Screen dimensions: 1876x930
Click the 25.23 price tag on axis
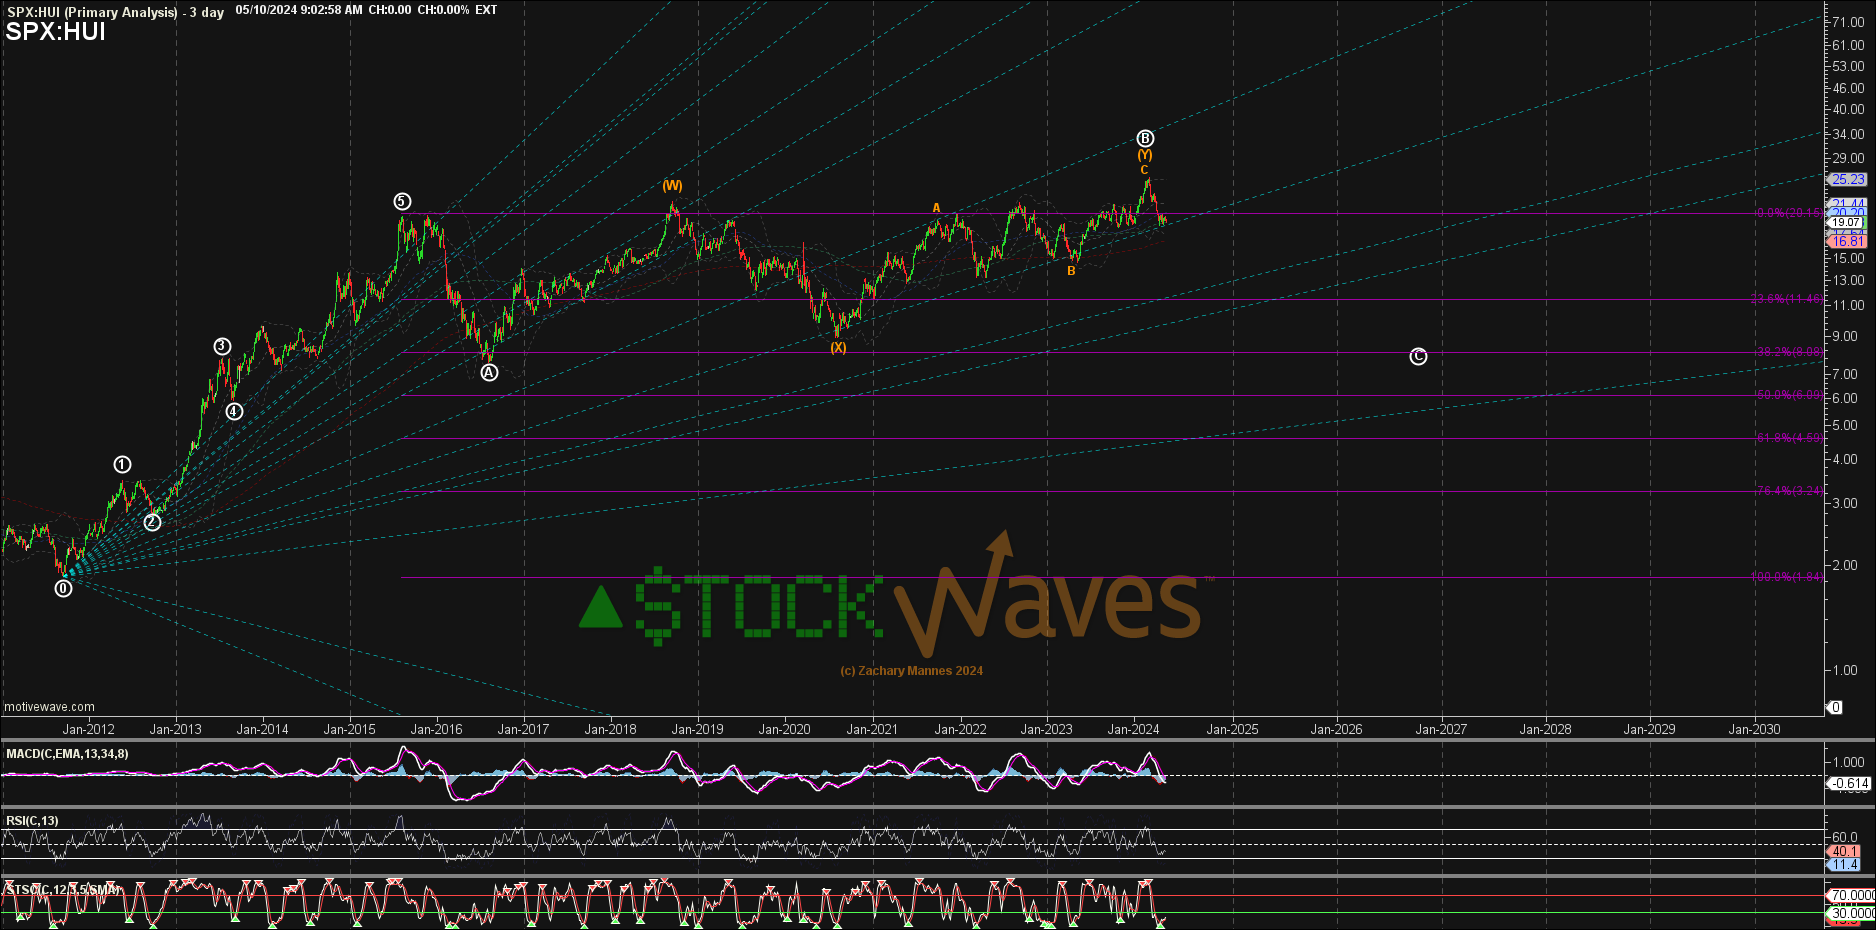click(1847, 179)
